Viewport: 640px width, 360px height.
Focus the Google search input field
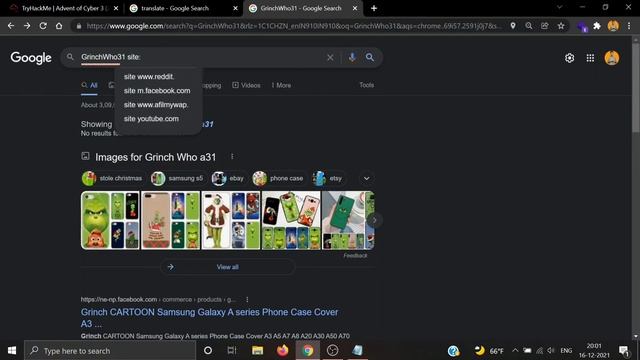[x=200, y=57]
